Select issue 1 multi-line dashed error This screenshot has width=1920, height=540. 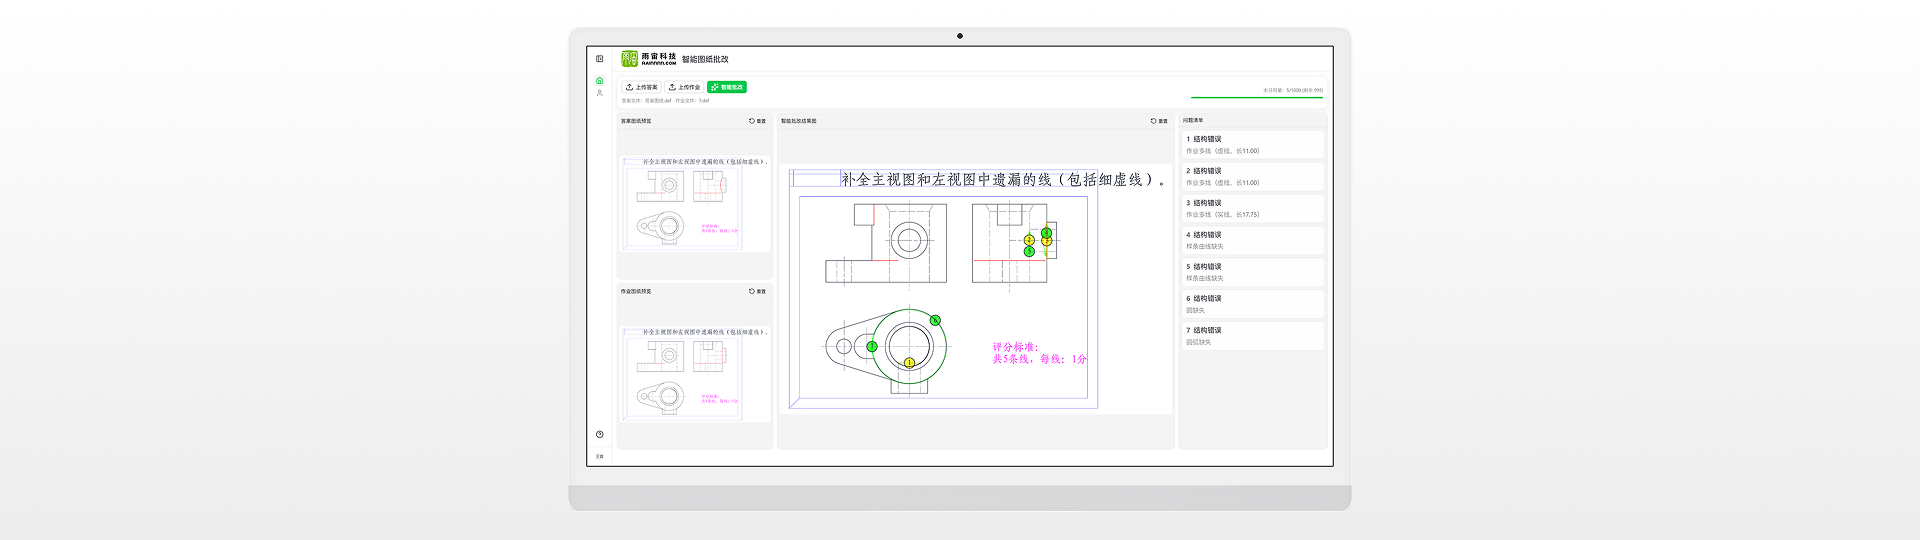tap(1253, 145)
